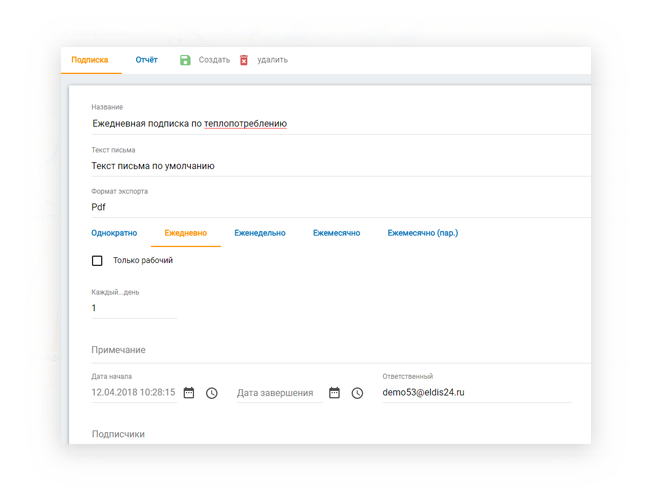Focus the Каждый...день number field
The image size is (650, 488).
134,308
